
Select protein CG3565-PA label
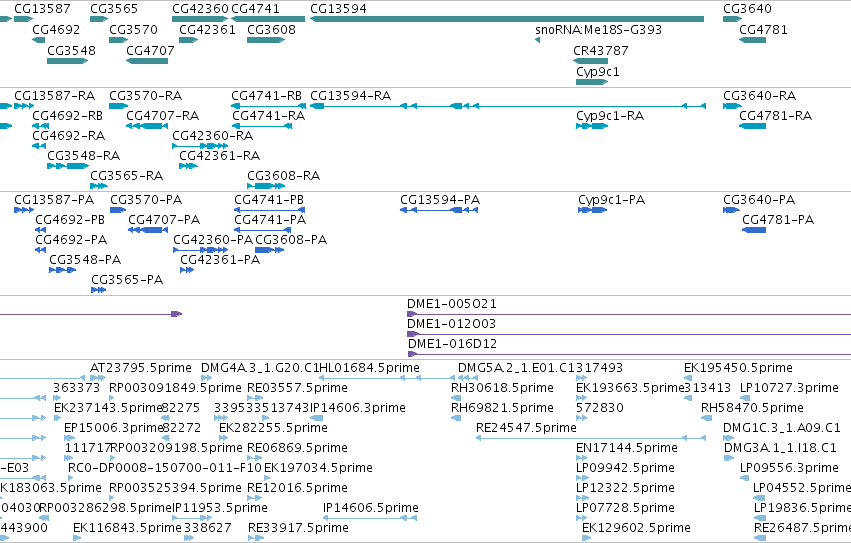point(127,280)
